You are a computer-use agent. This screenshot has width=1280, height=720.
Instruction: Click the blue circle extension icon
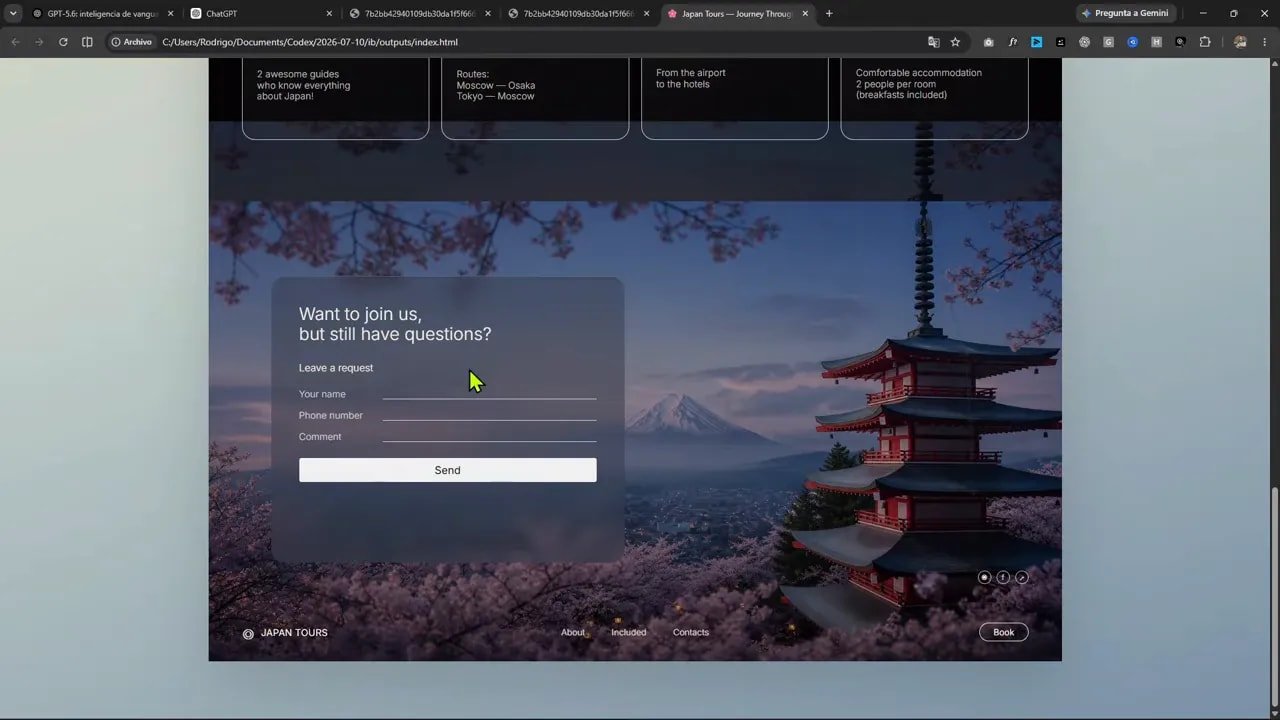pos(1133,42)
